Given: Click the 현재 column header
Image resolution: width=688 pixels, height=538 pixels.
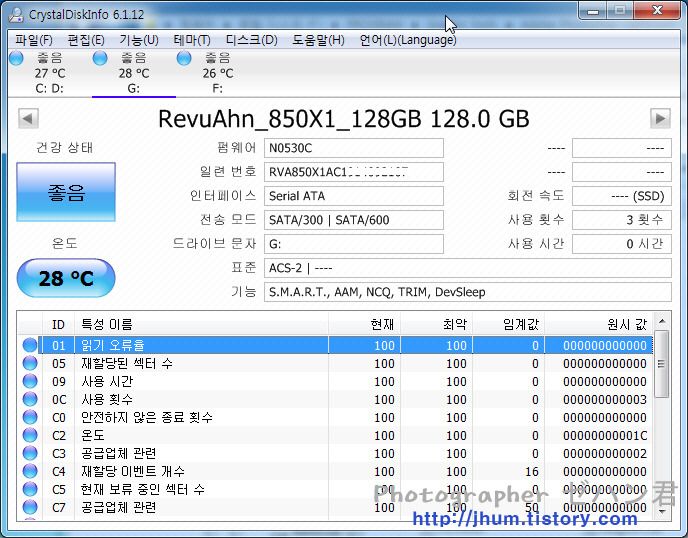Looking at the screenshot, I should [x=364, y=324].
